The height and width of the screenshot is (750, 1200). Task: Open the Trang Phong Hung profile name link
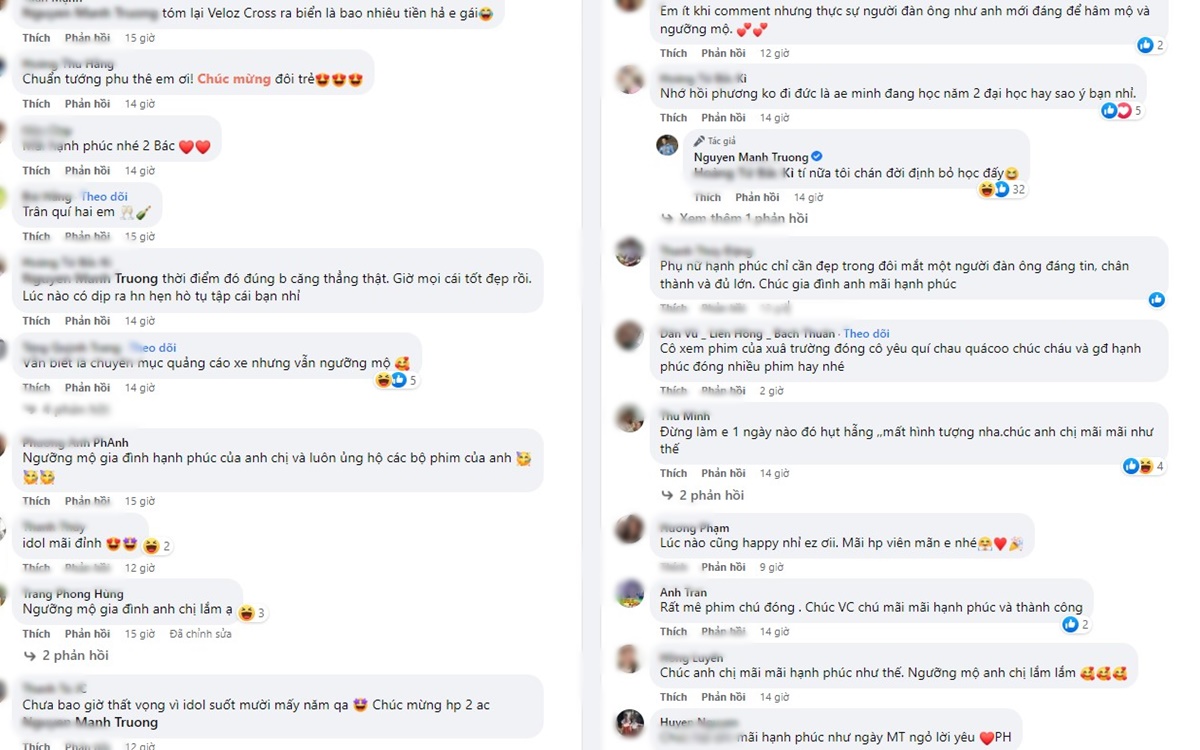(x=73, y=594)
